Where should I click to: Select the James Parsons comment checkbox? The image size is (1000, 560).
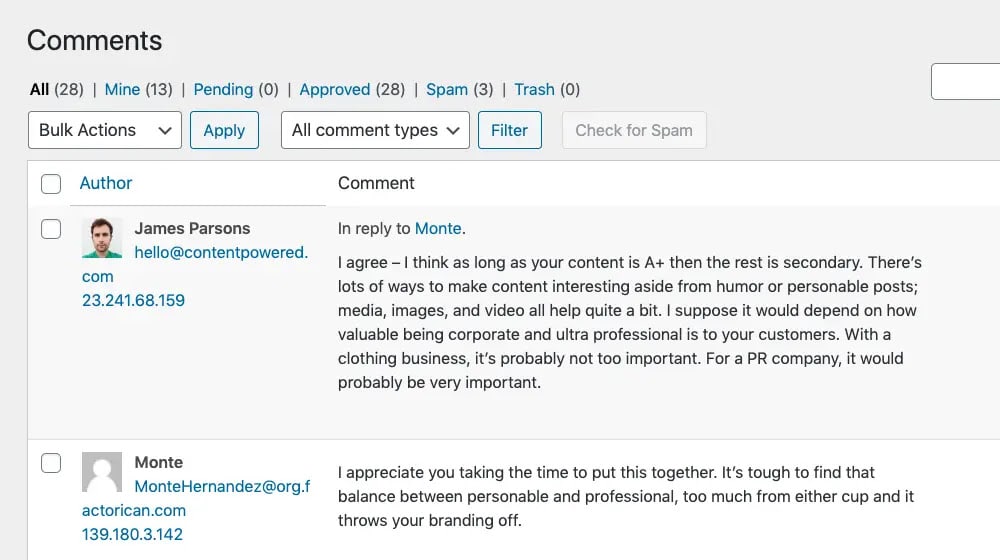point(51,229)
